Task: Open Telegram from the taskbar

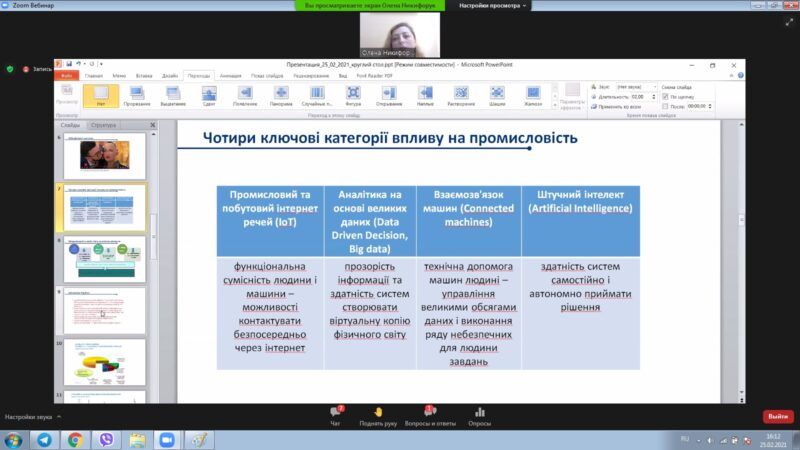Action: pyautogui.click(x=45, y=439)
